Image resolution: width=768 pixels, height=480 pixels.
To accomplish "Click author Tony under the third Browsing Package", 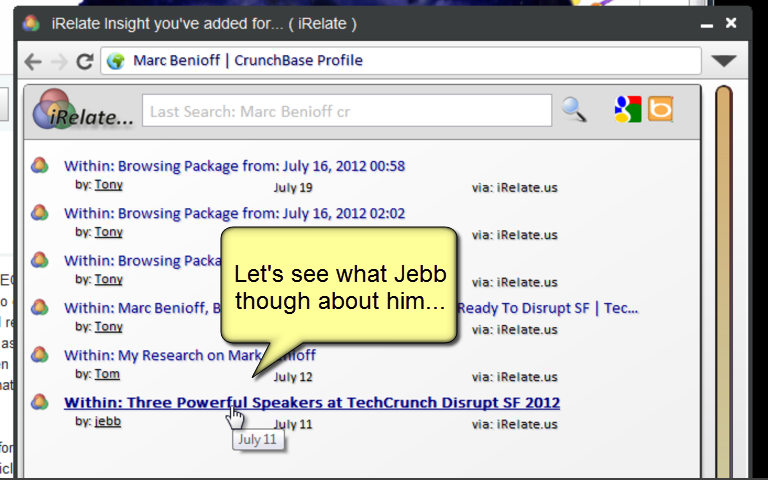I will tap(108, 279).
